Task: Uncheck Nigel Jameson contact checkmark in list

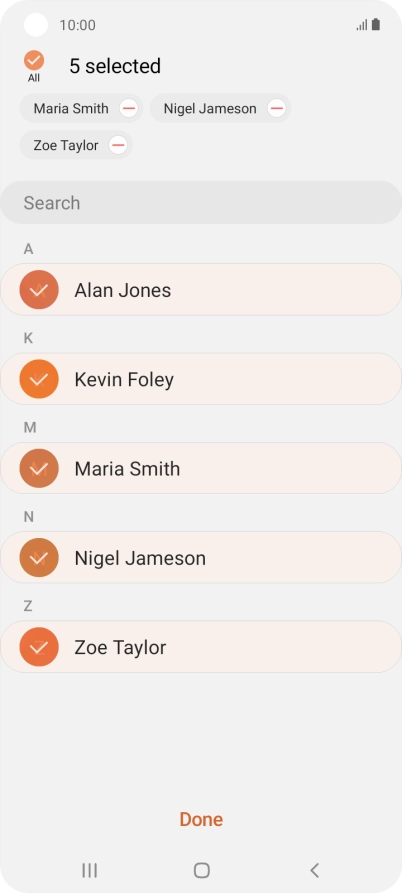Action: click(x=39, y=558)
